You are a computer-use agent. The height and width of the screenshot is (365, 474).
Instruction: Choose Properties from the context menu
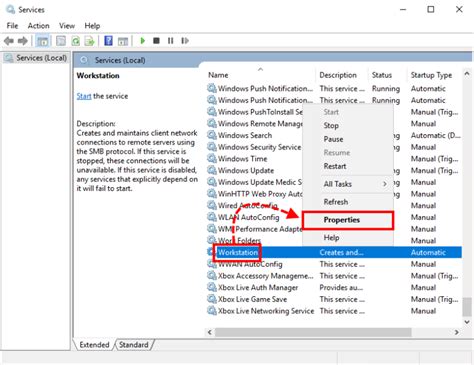click(x=348, y=220)
